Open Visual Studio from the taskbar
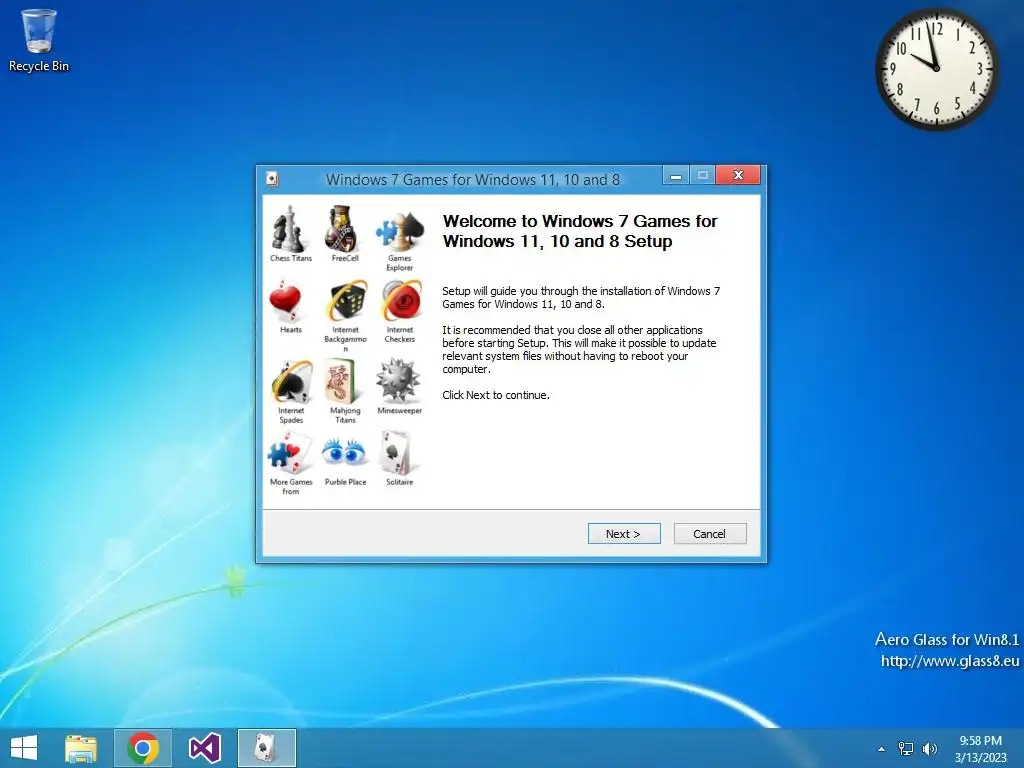This screenshot has height=768, width=1024. click(204, 748)
